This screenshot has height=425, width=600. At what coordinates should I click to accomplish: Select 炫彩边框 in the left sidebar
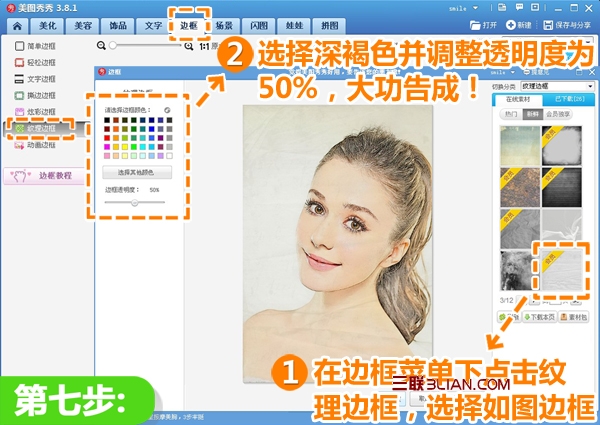(35, 112)
